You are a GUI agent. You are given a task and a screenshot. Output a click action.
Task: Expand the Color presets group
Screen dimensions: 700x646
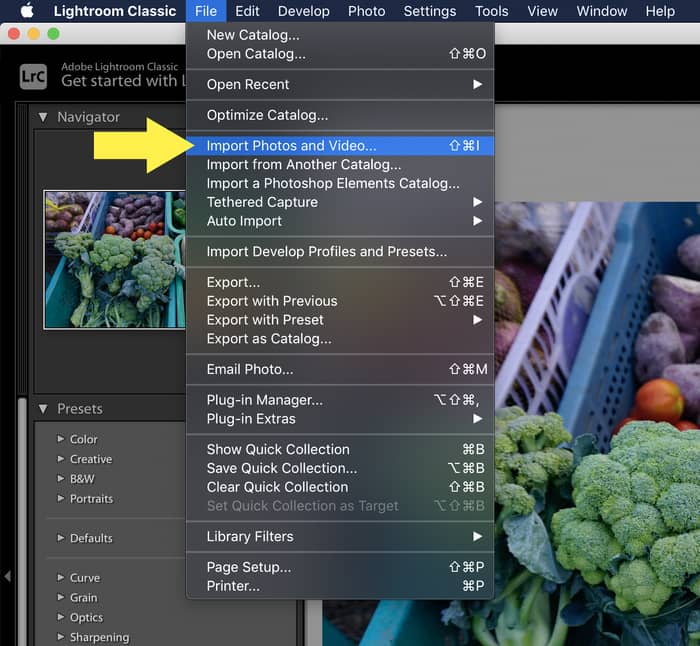61,439
